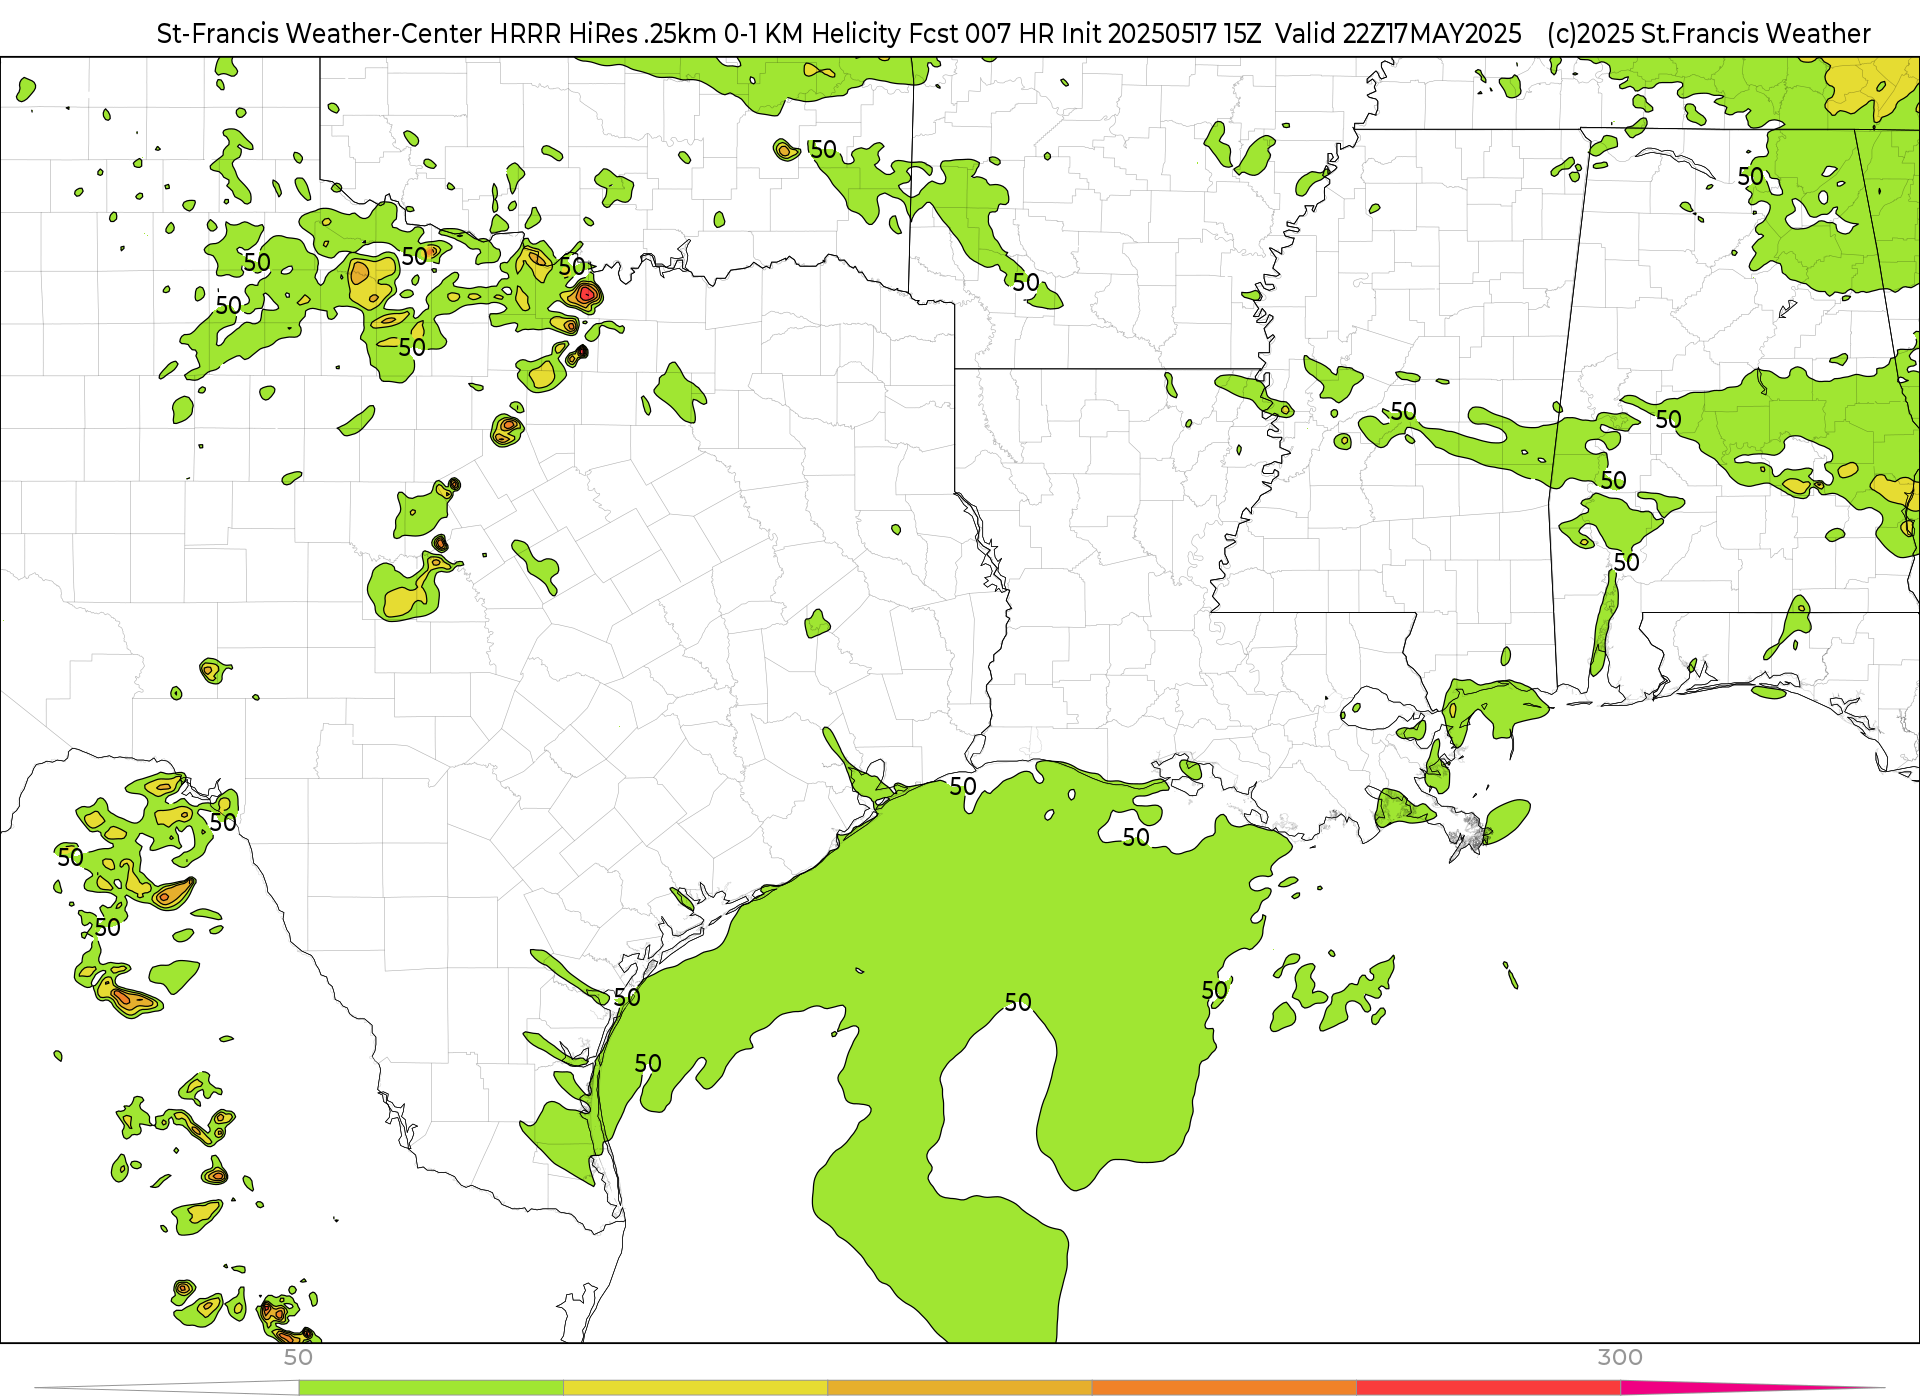Click the "Valid 22Z17MAY2025" text in the title
Image resolution: width=1920 pixels, height=1400 pixels.
(1398, 33)
